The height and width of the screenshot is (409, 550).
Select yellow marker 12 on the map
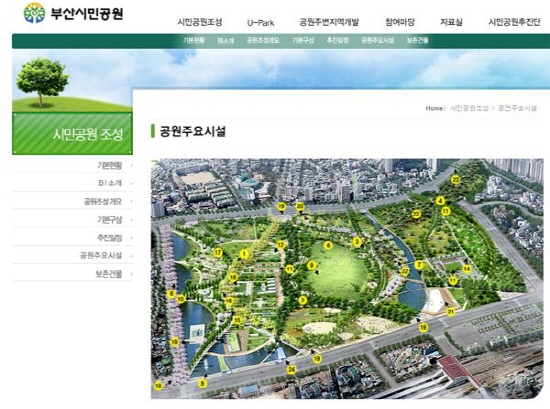(281, 245)
